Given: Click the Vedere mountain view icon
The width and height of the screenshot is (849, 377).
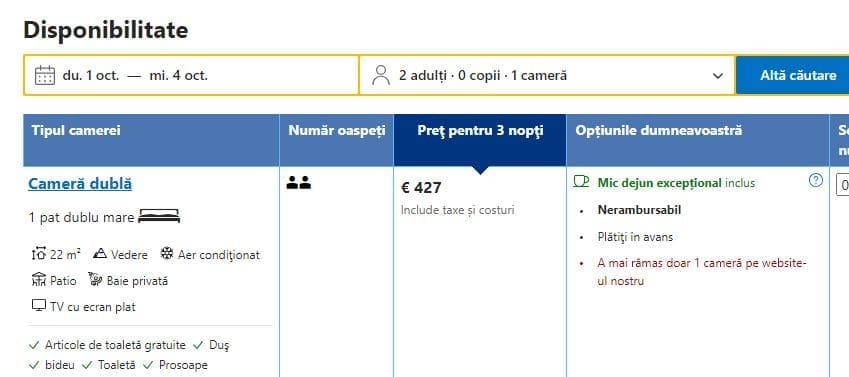Looking at the screenshot, I should pyautogui.click(x=100, y=254).
